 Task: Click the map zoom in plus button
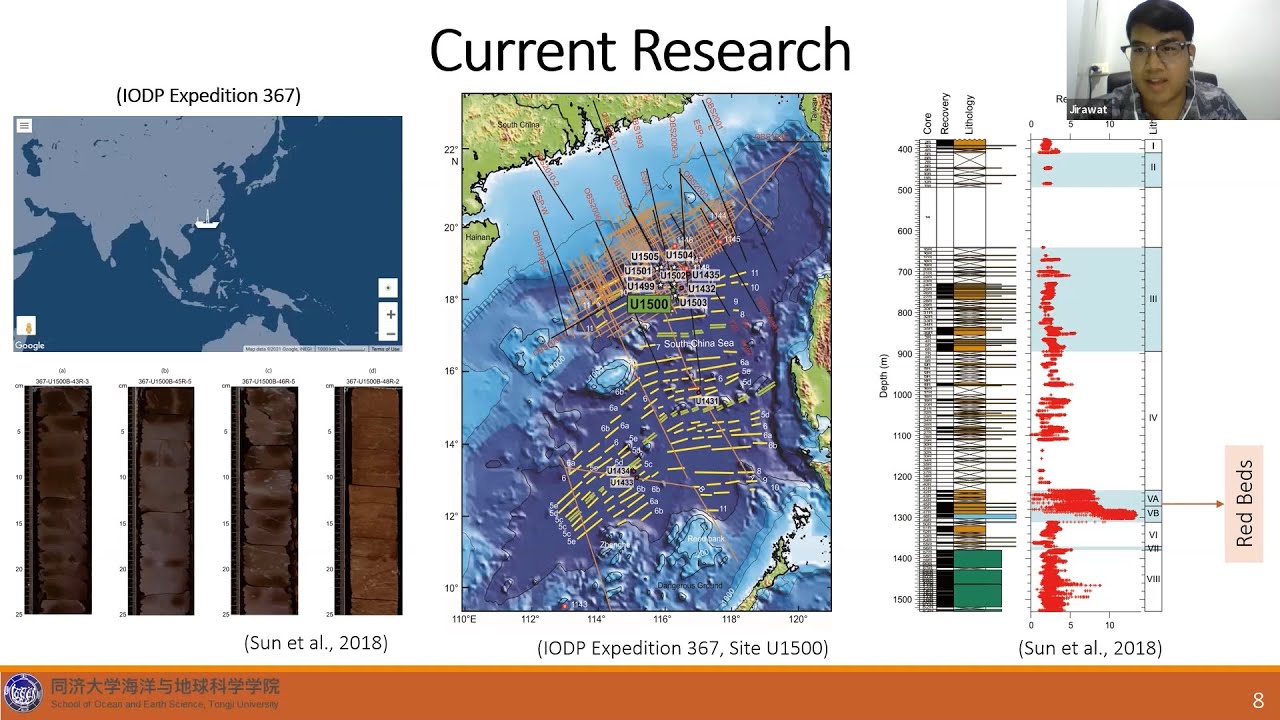point(390,314)
